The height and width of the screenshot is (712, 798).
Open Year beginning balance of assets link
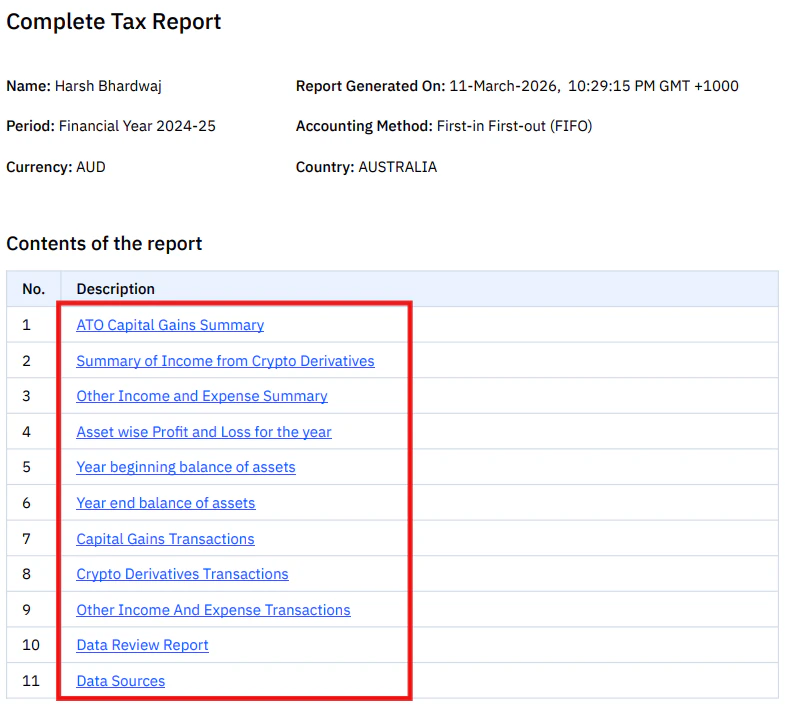(186, 467)
